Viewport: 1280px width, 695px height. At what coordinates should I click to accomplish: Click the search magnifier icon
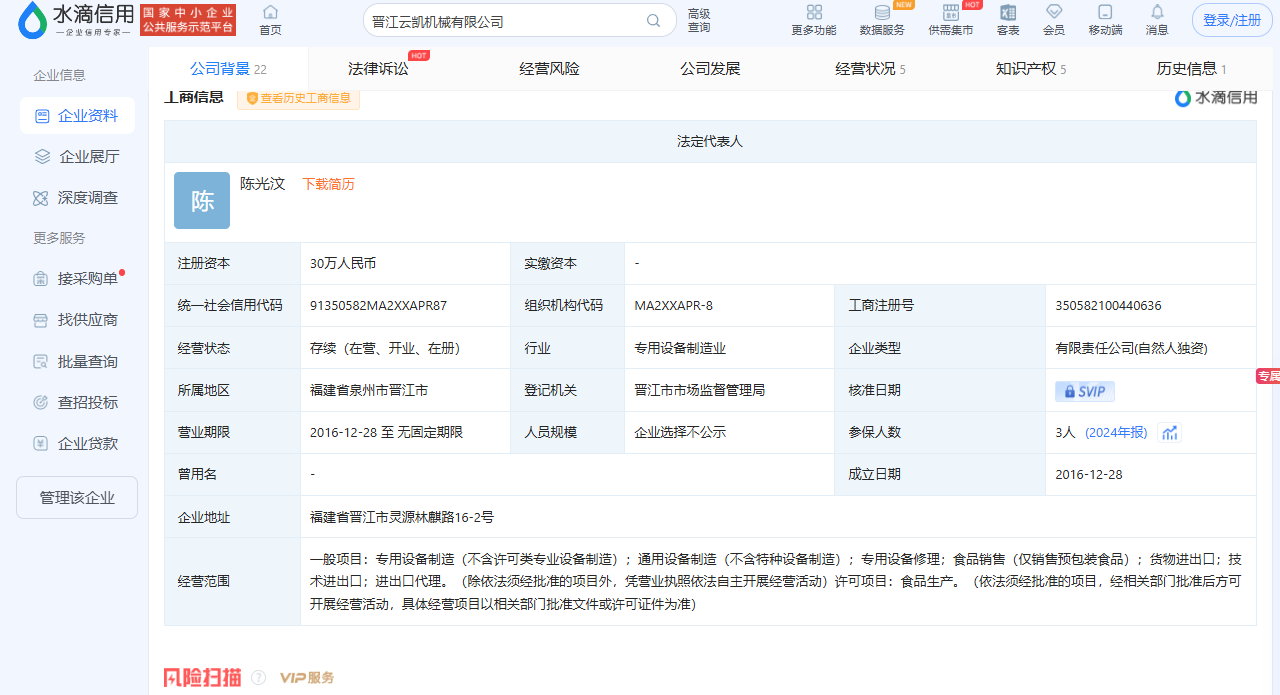[x=654, y=21]
